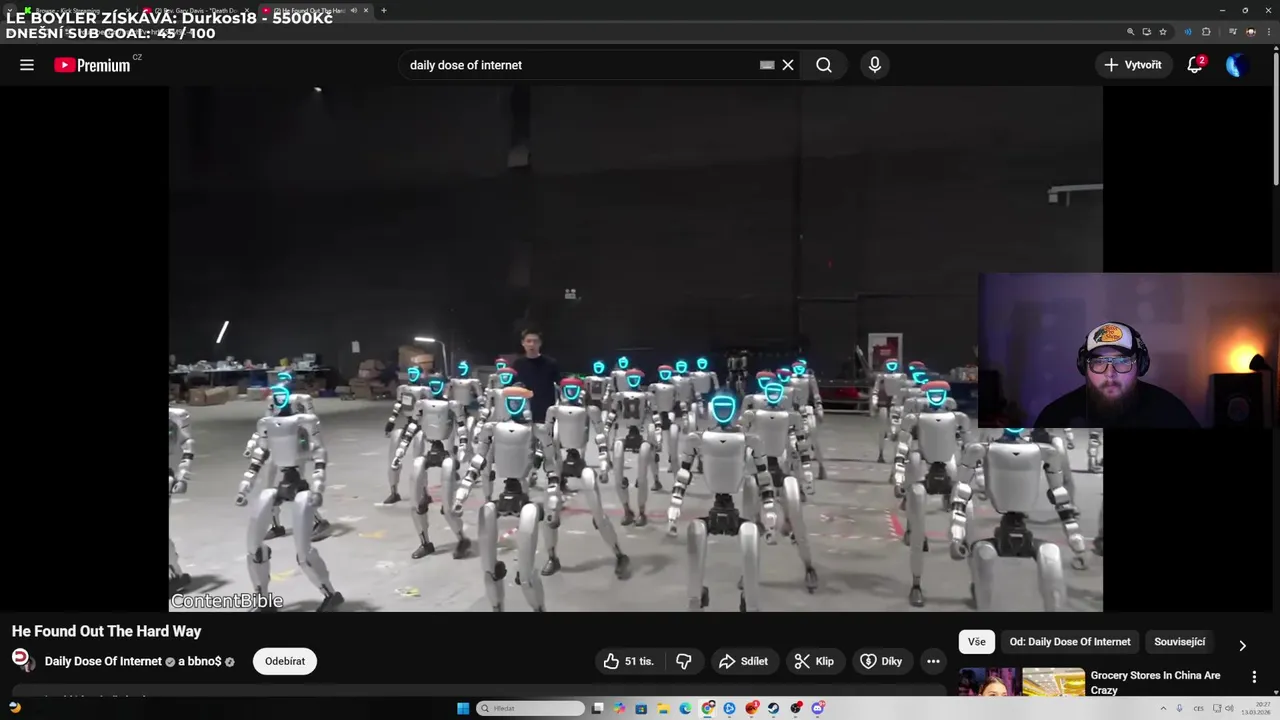The image size is (1280, 720).
Task: Open options menu for Grocery Stores video
Action: (x=1254, y=677)
